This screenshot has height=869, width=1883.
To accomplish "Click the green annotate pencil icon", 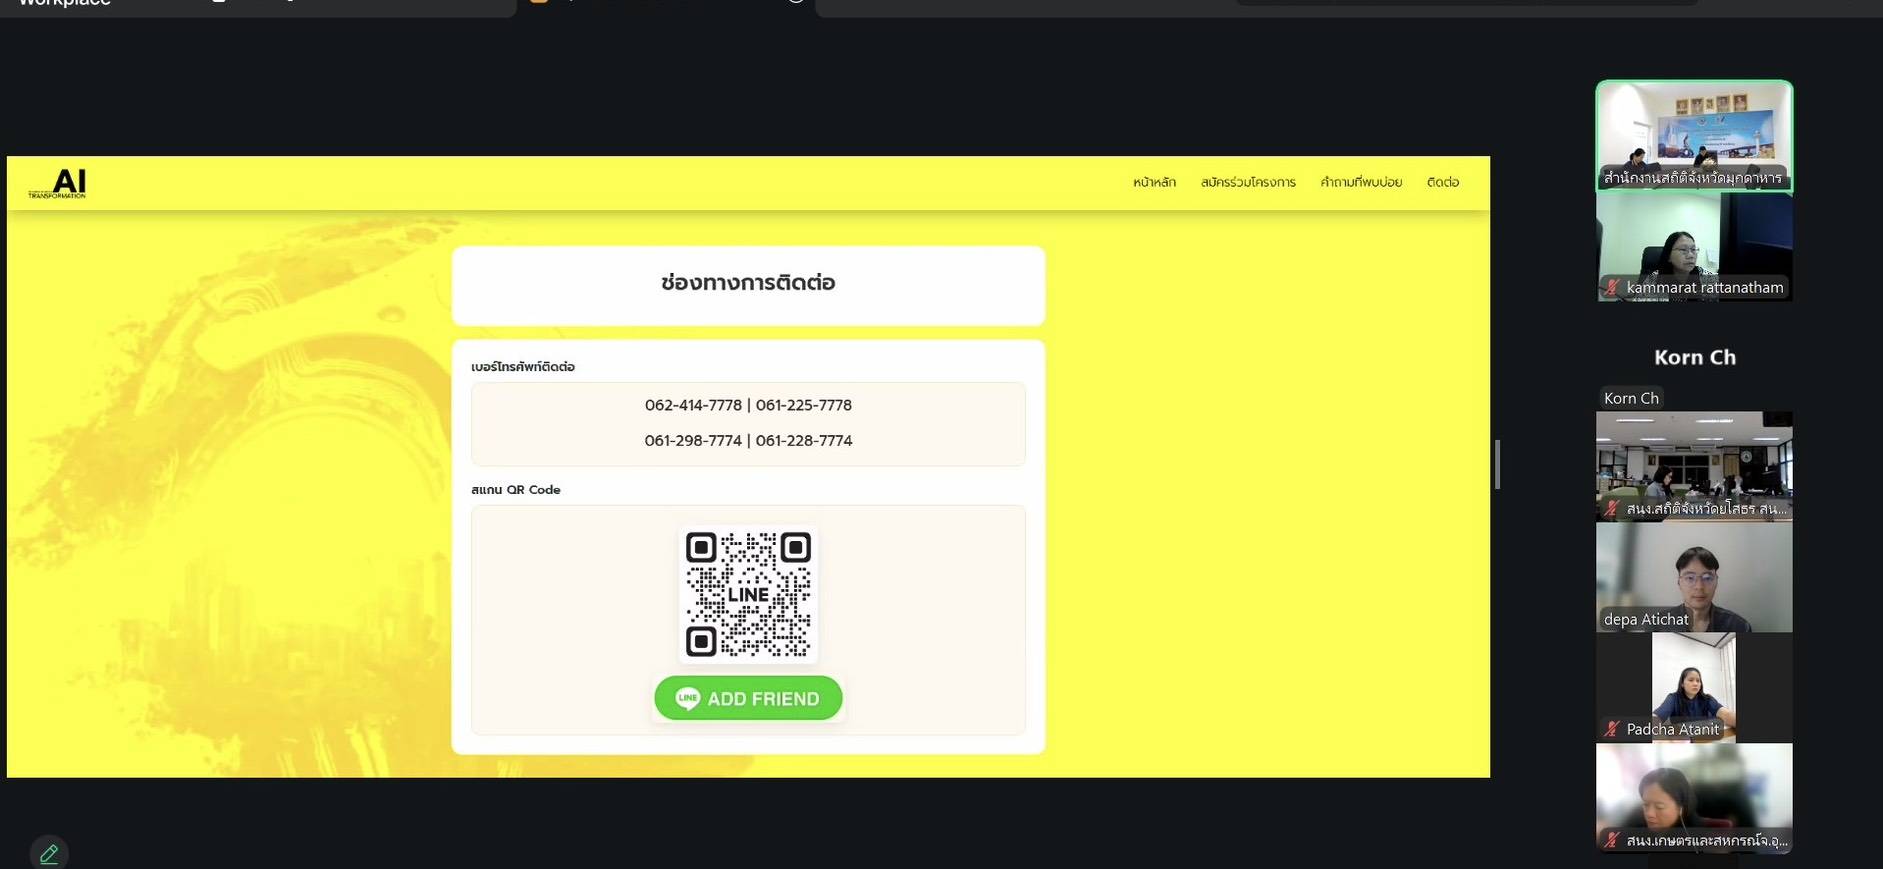I will pos(49,853).
